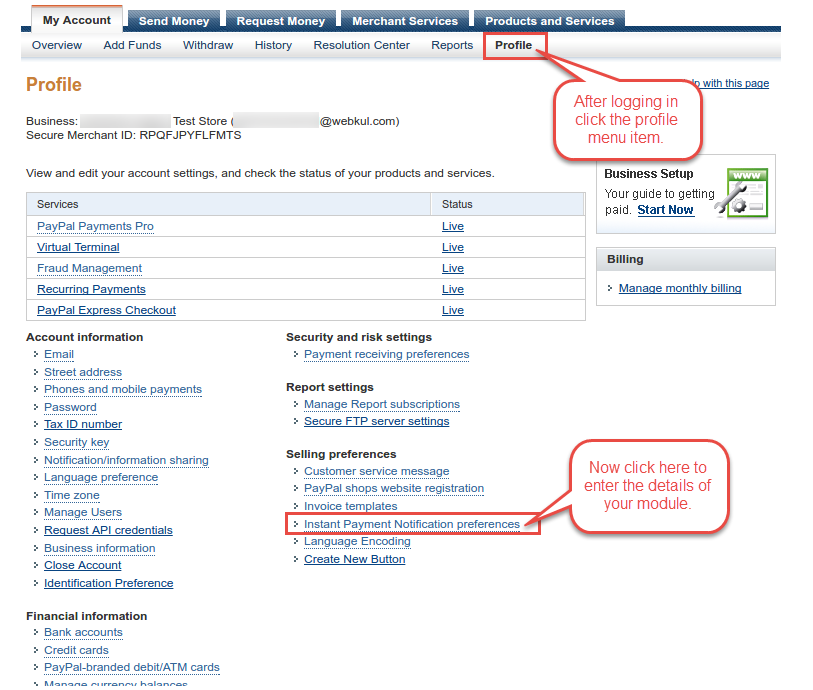
Task: Open Security key settings
Action: (x=77, y=442)
